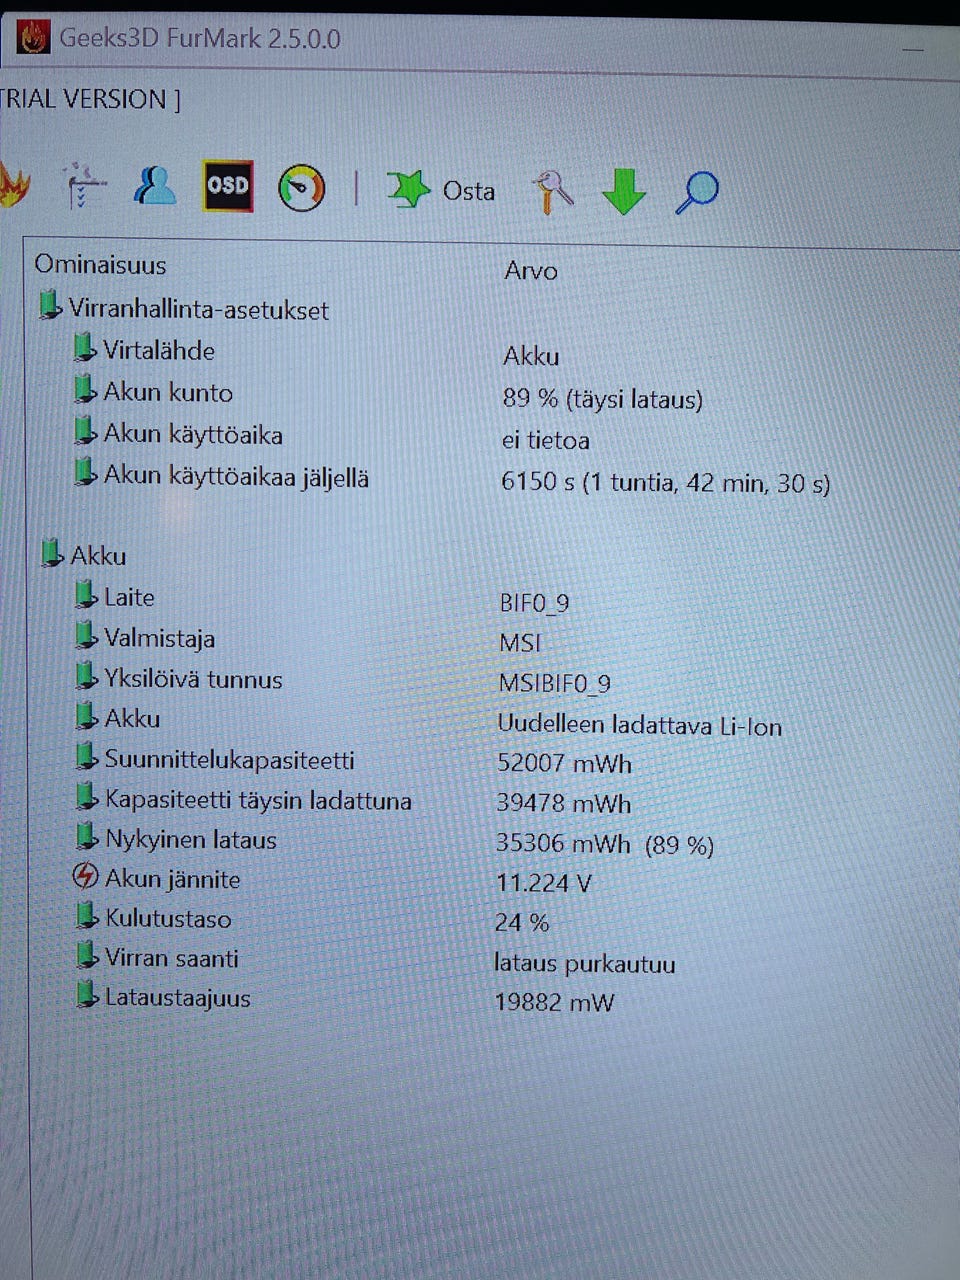
Task: Click the green star icon next to Osta
Action: tap(408, 188)
